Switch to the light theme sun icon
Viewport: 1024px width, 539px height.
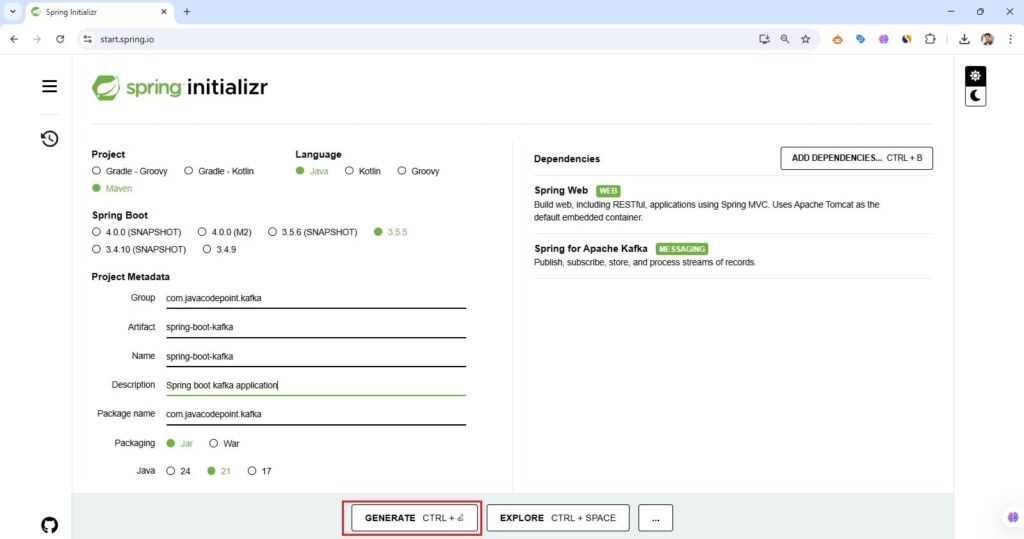tap(975, 76)
